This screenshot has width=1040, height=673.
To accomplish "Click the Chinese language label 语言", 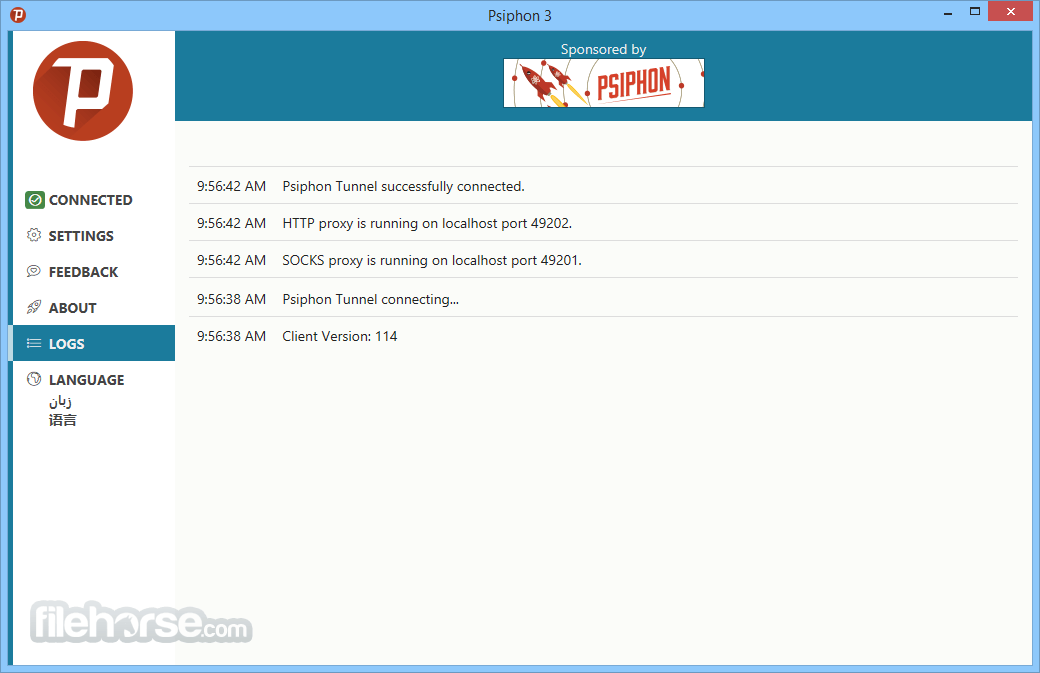I will pos(62,420).
